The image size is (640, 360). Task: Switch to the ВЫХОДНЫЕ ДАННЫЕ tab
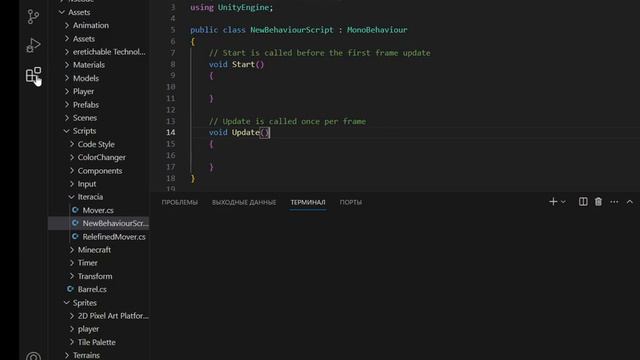244,202
